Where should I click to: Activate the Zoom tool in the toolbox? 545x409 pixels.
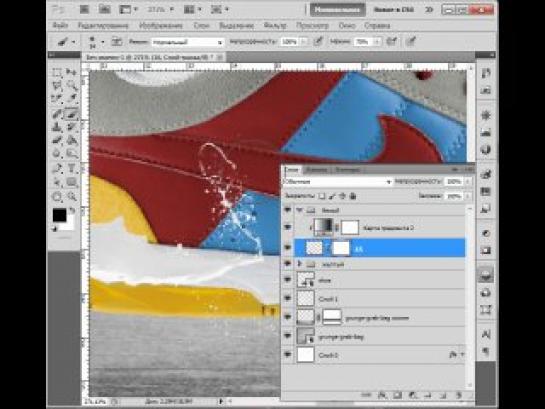coord(72,197)
